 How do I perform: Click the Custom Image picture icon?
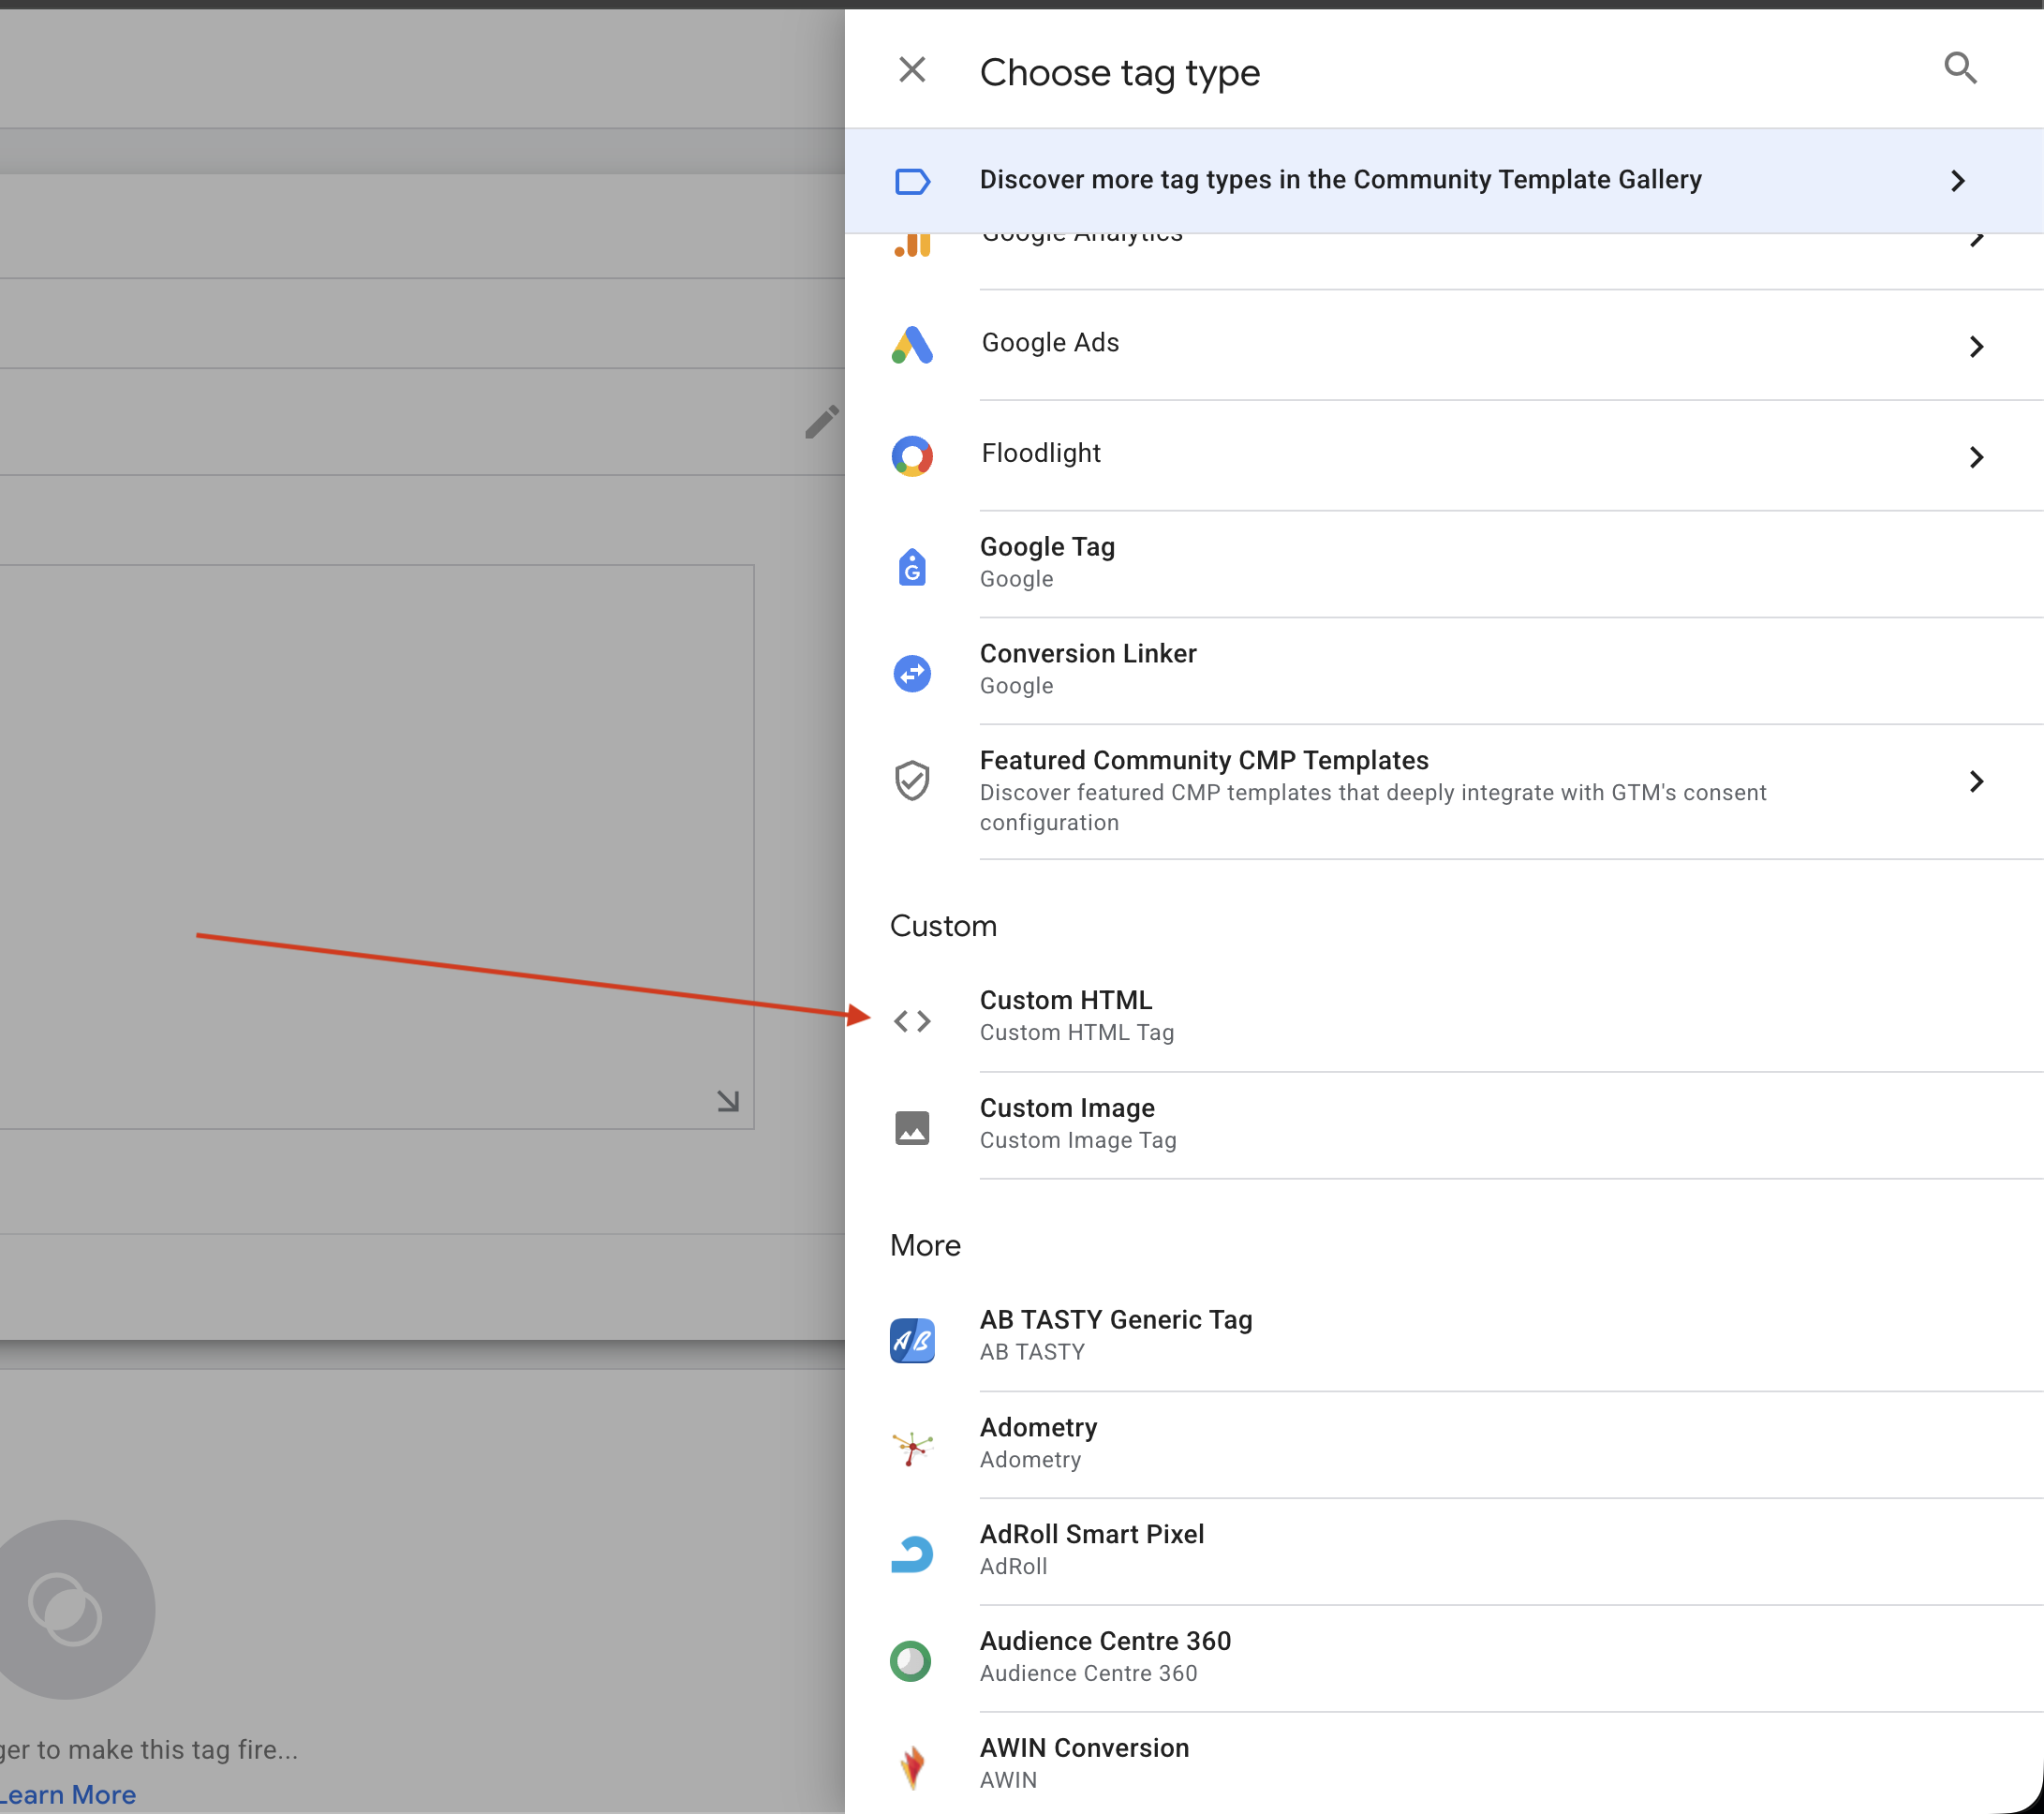(x=912, y=1128)
